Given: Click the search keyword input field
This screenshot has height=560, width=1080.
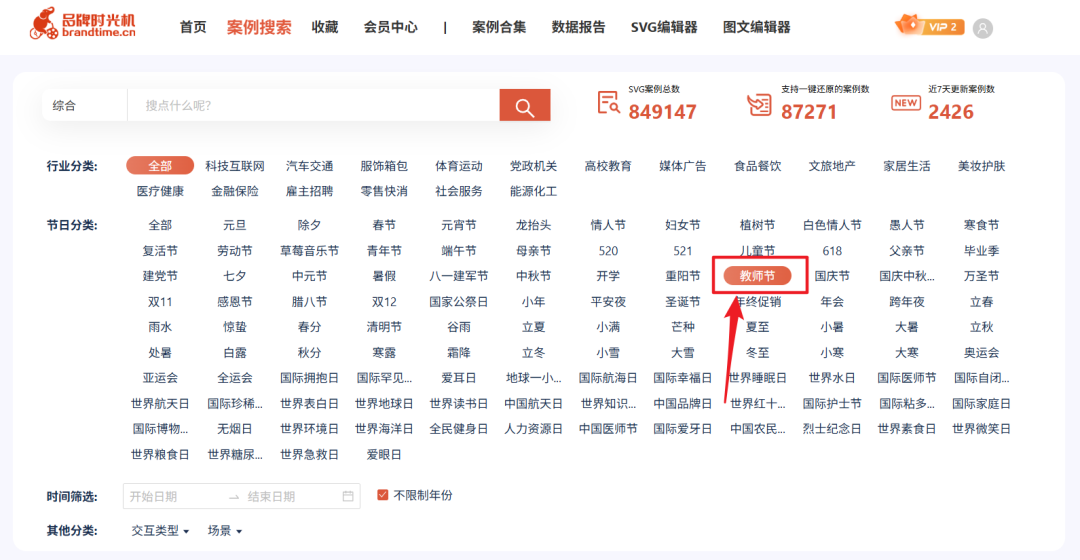Looking at the screenshot, I should (313, 105).
